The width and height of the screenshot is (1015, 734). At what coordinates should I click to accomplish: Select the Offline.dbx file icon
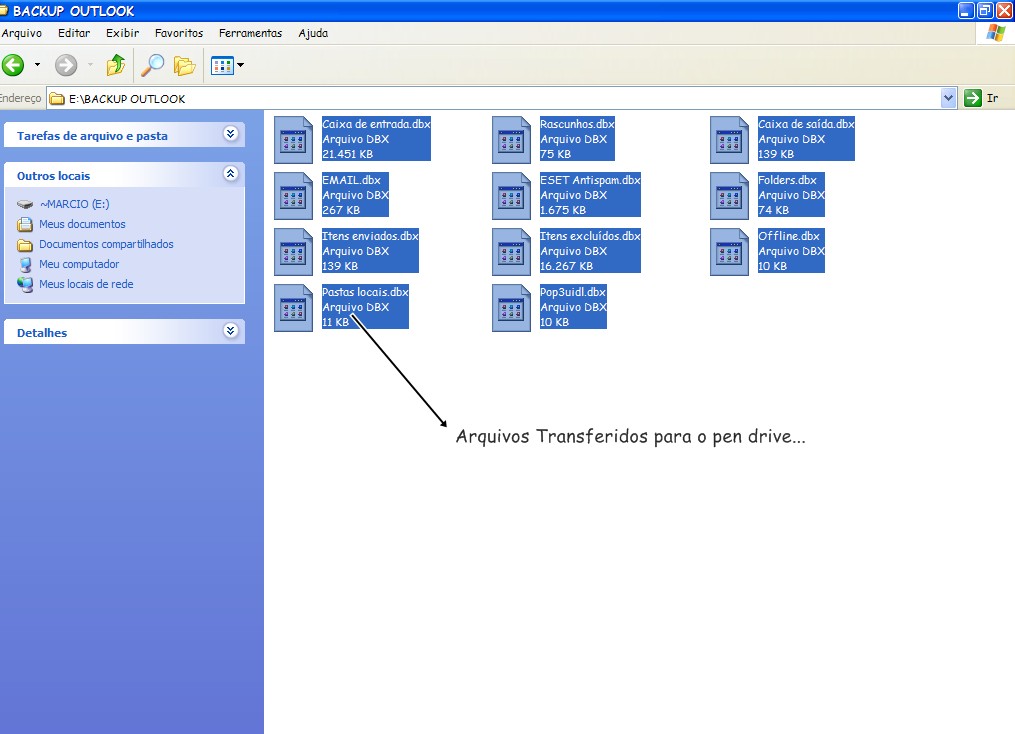pyautogui.click(x=730, y=252)
